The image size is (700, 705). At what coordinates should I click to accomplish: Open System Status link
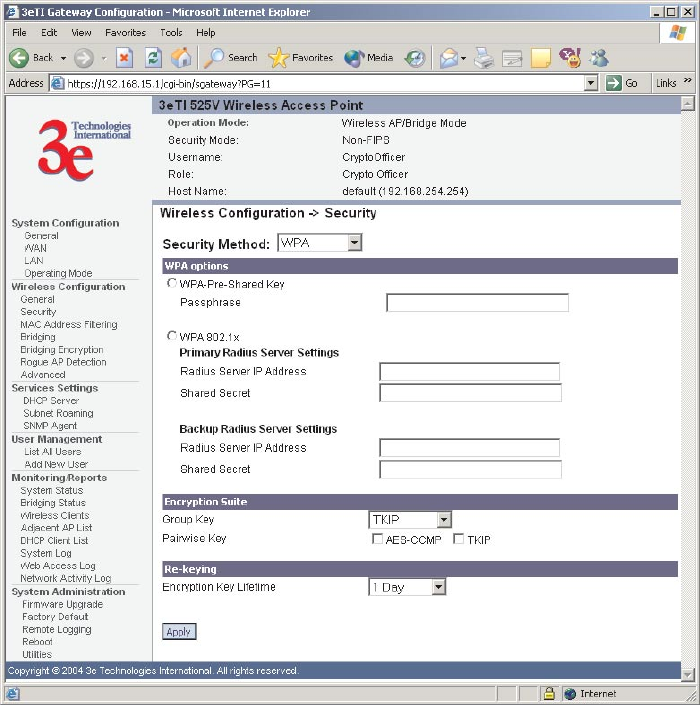(x=52, y=490)
